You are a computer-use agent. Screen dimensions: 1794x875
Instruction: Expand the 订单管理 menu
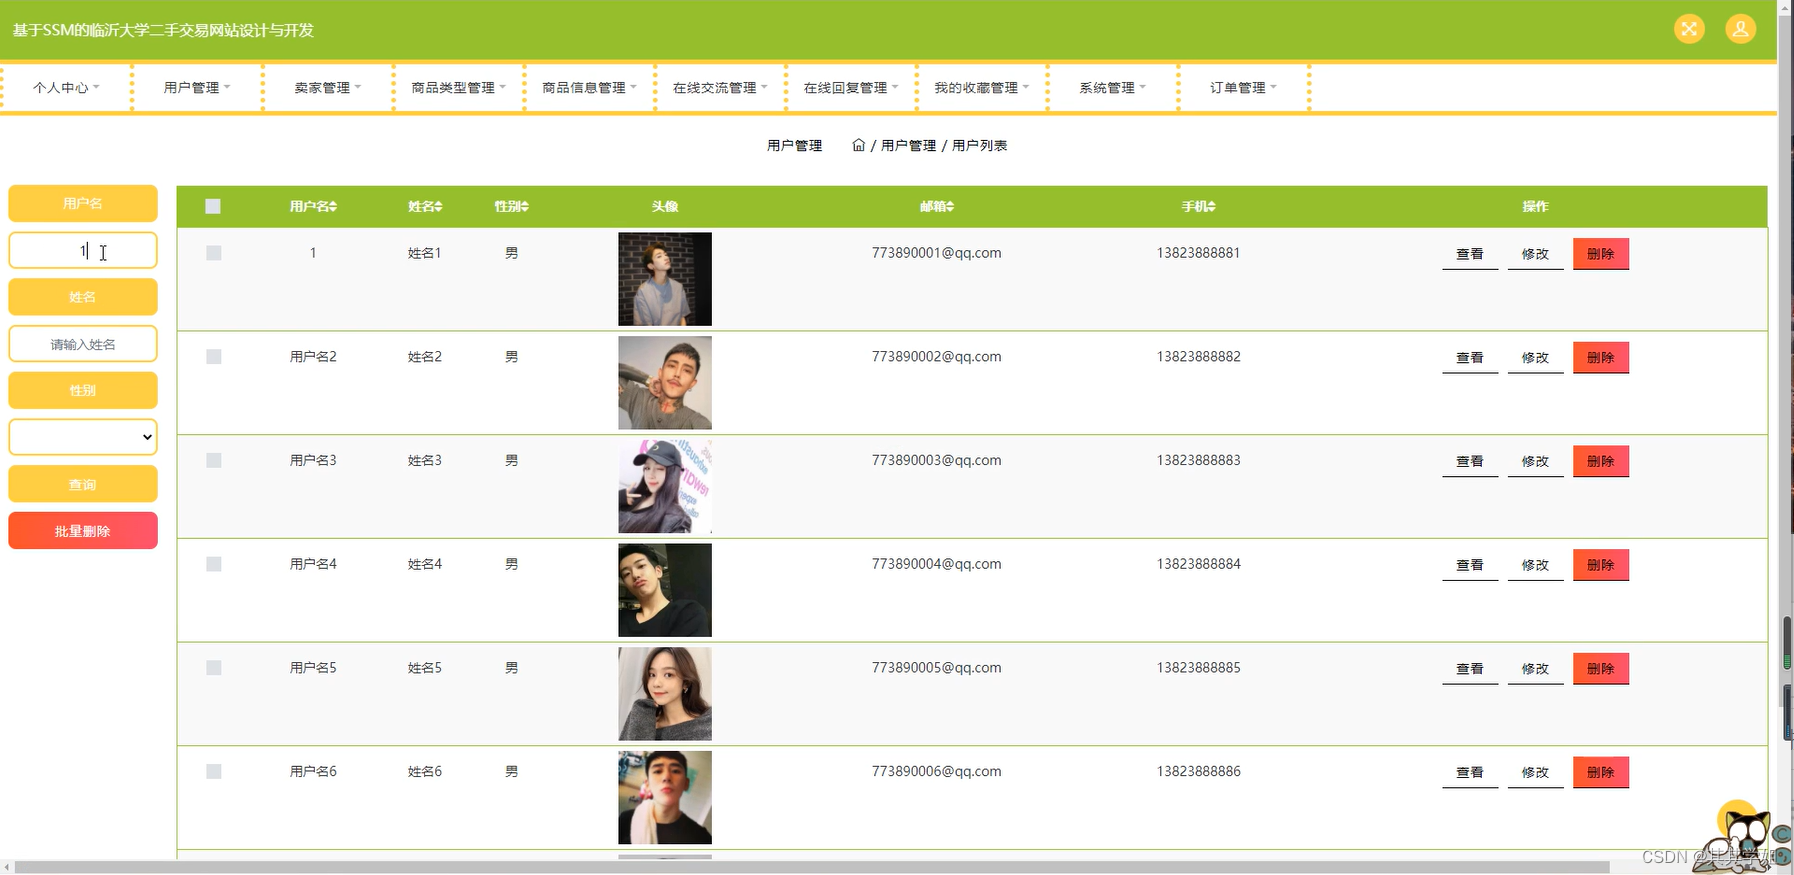click(x=1243, y=88)
